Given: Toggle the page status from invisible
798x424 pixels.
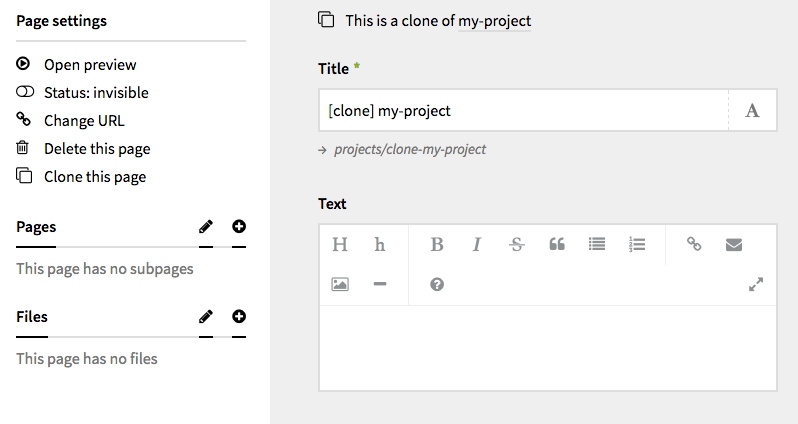Looking at the screenshot, I should click(95, 92).
